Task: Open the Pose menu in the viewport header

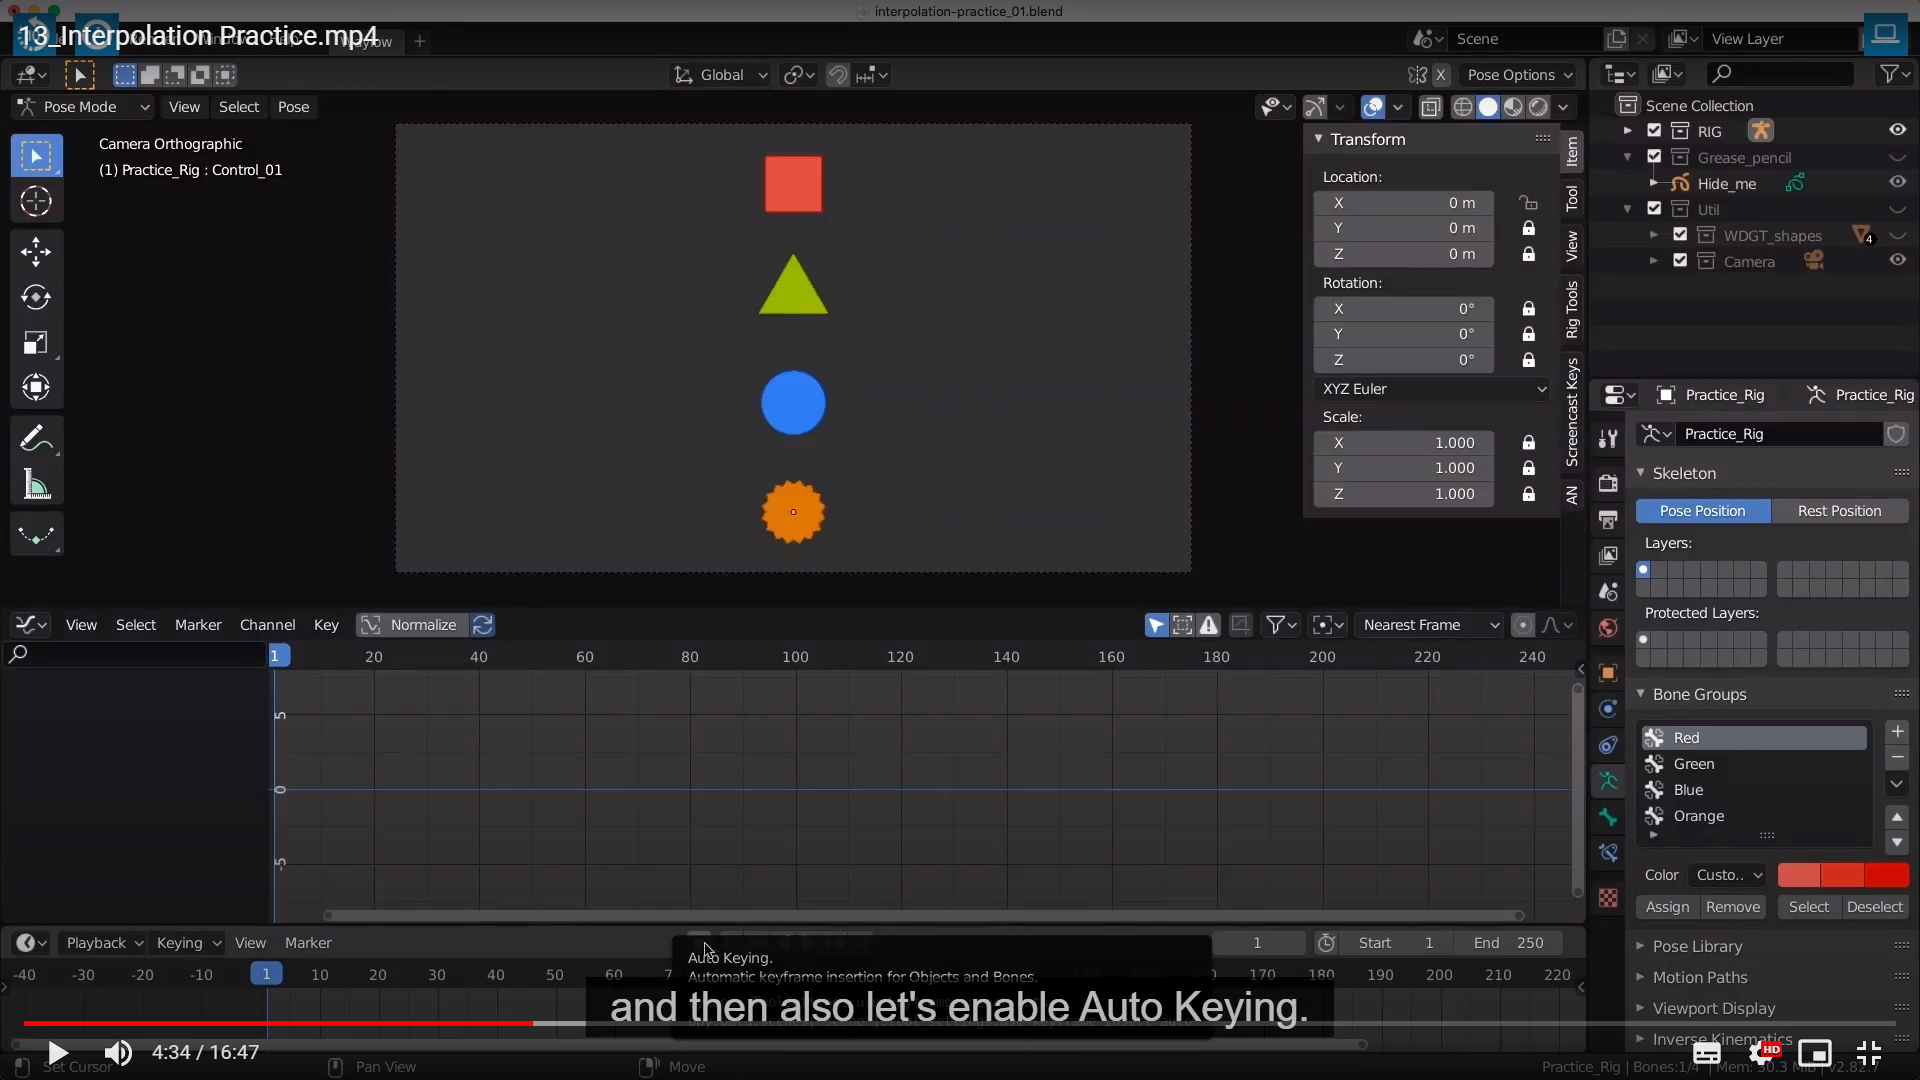Action: tap(293, 107)
